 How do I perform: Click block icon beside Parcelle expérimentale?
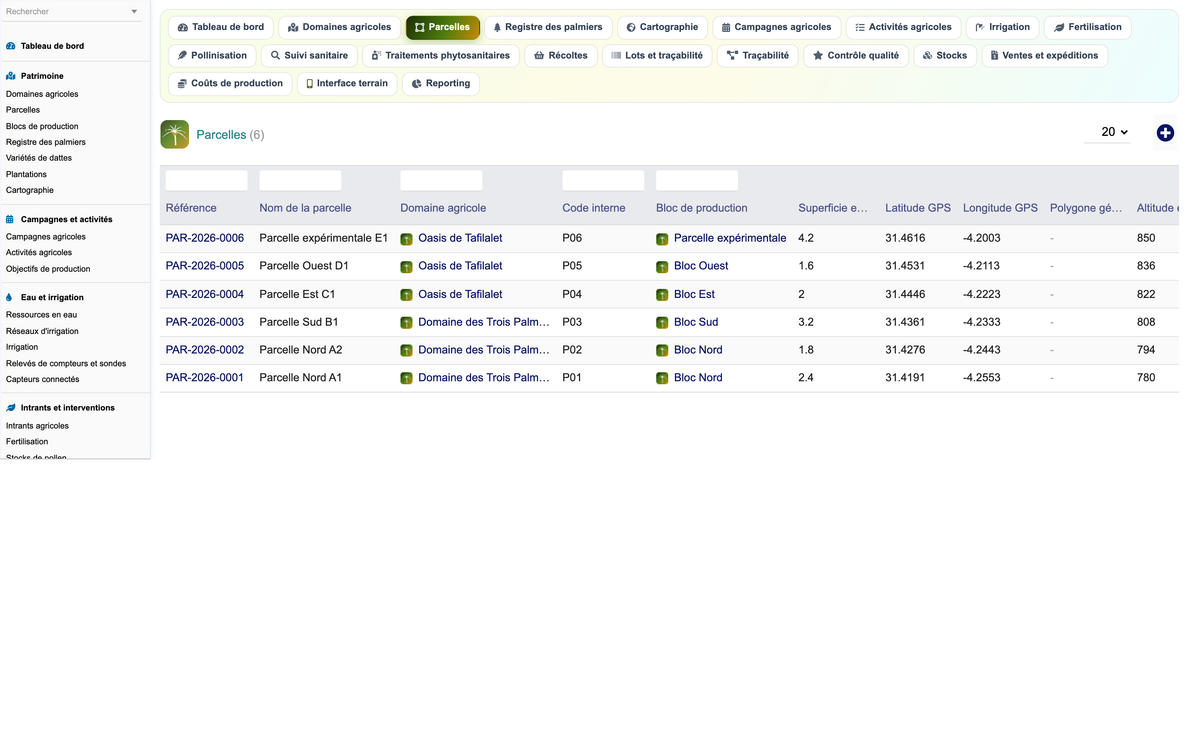pyautogui.click(x=662, y=239)
